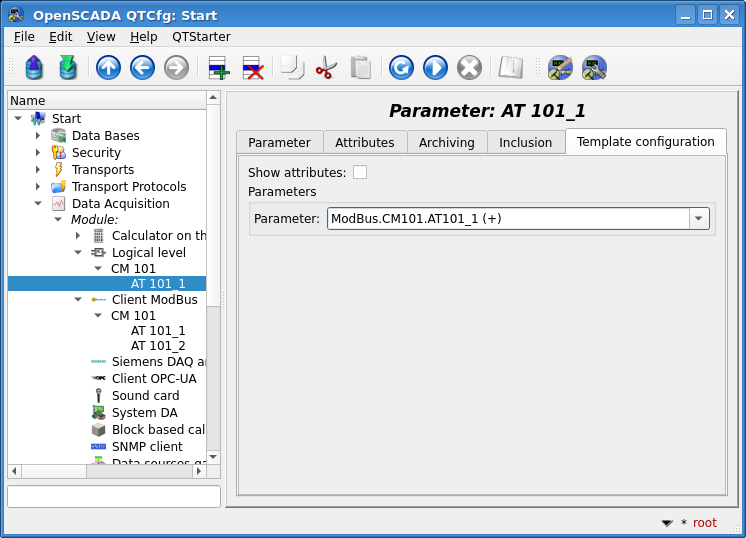The height and width of the screenshot is (538, 746).
Task: Click the load from database toolbar icon
Action: click(x=35, y=68)
